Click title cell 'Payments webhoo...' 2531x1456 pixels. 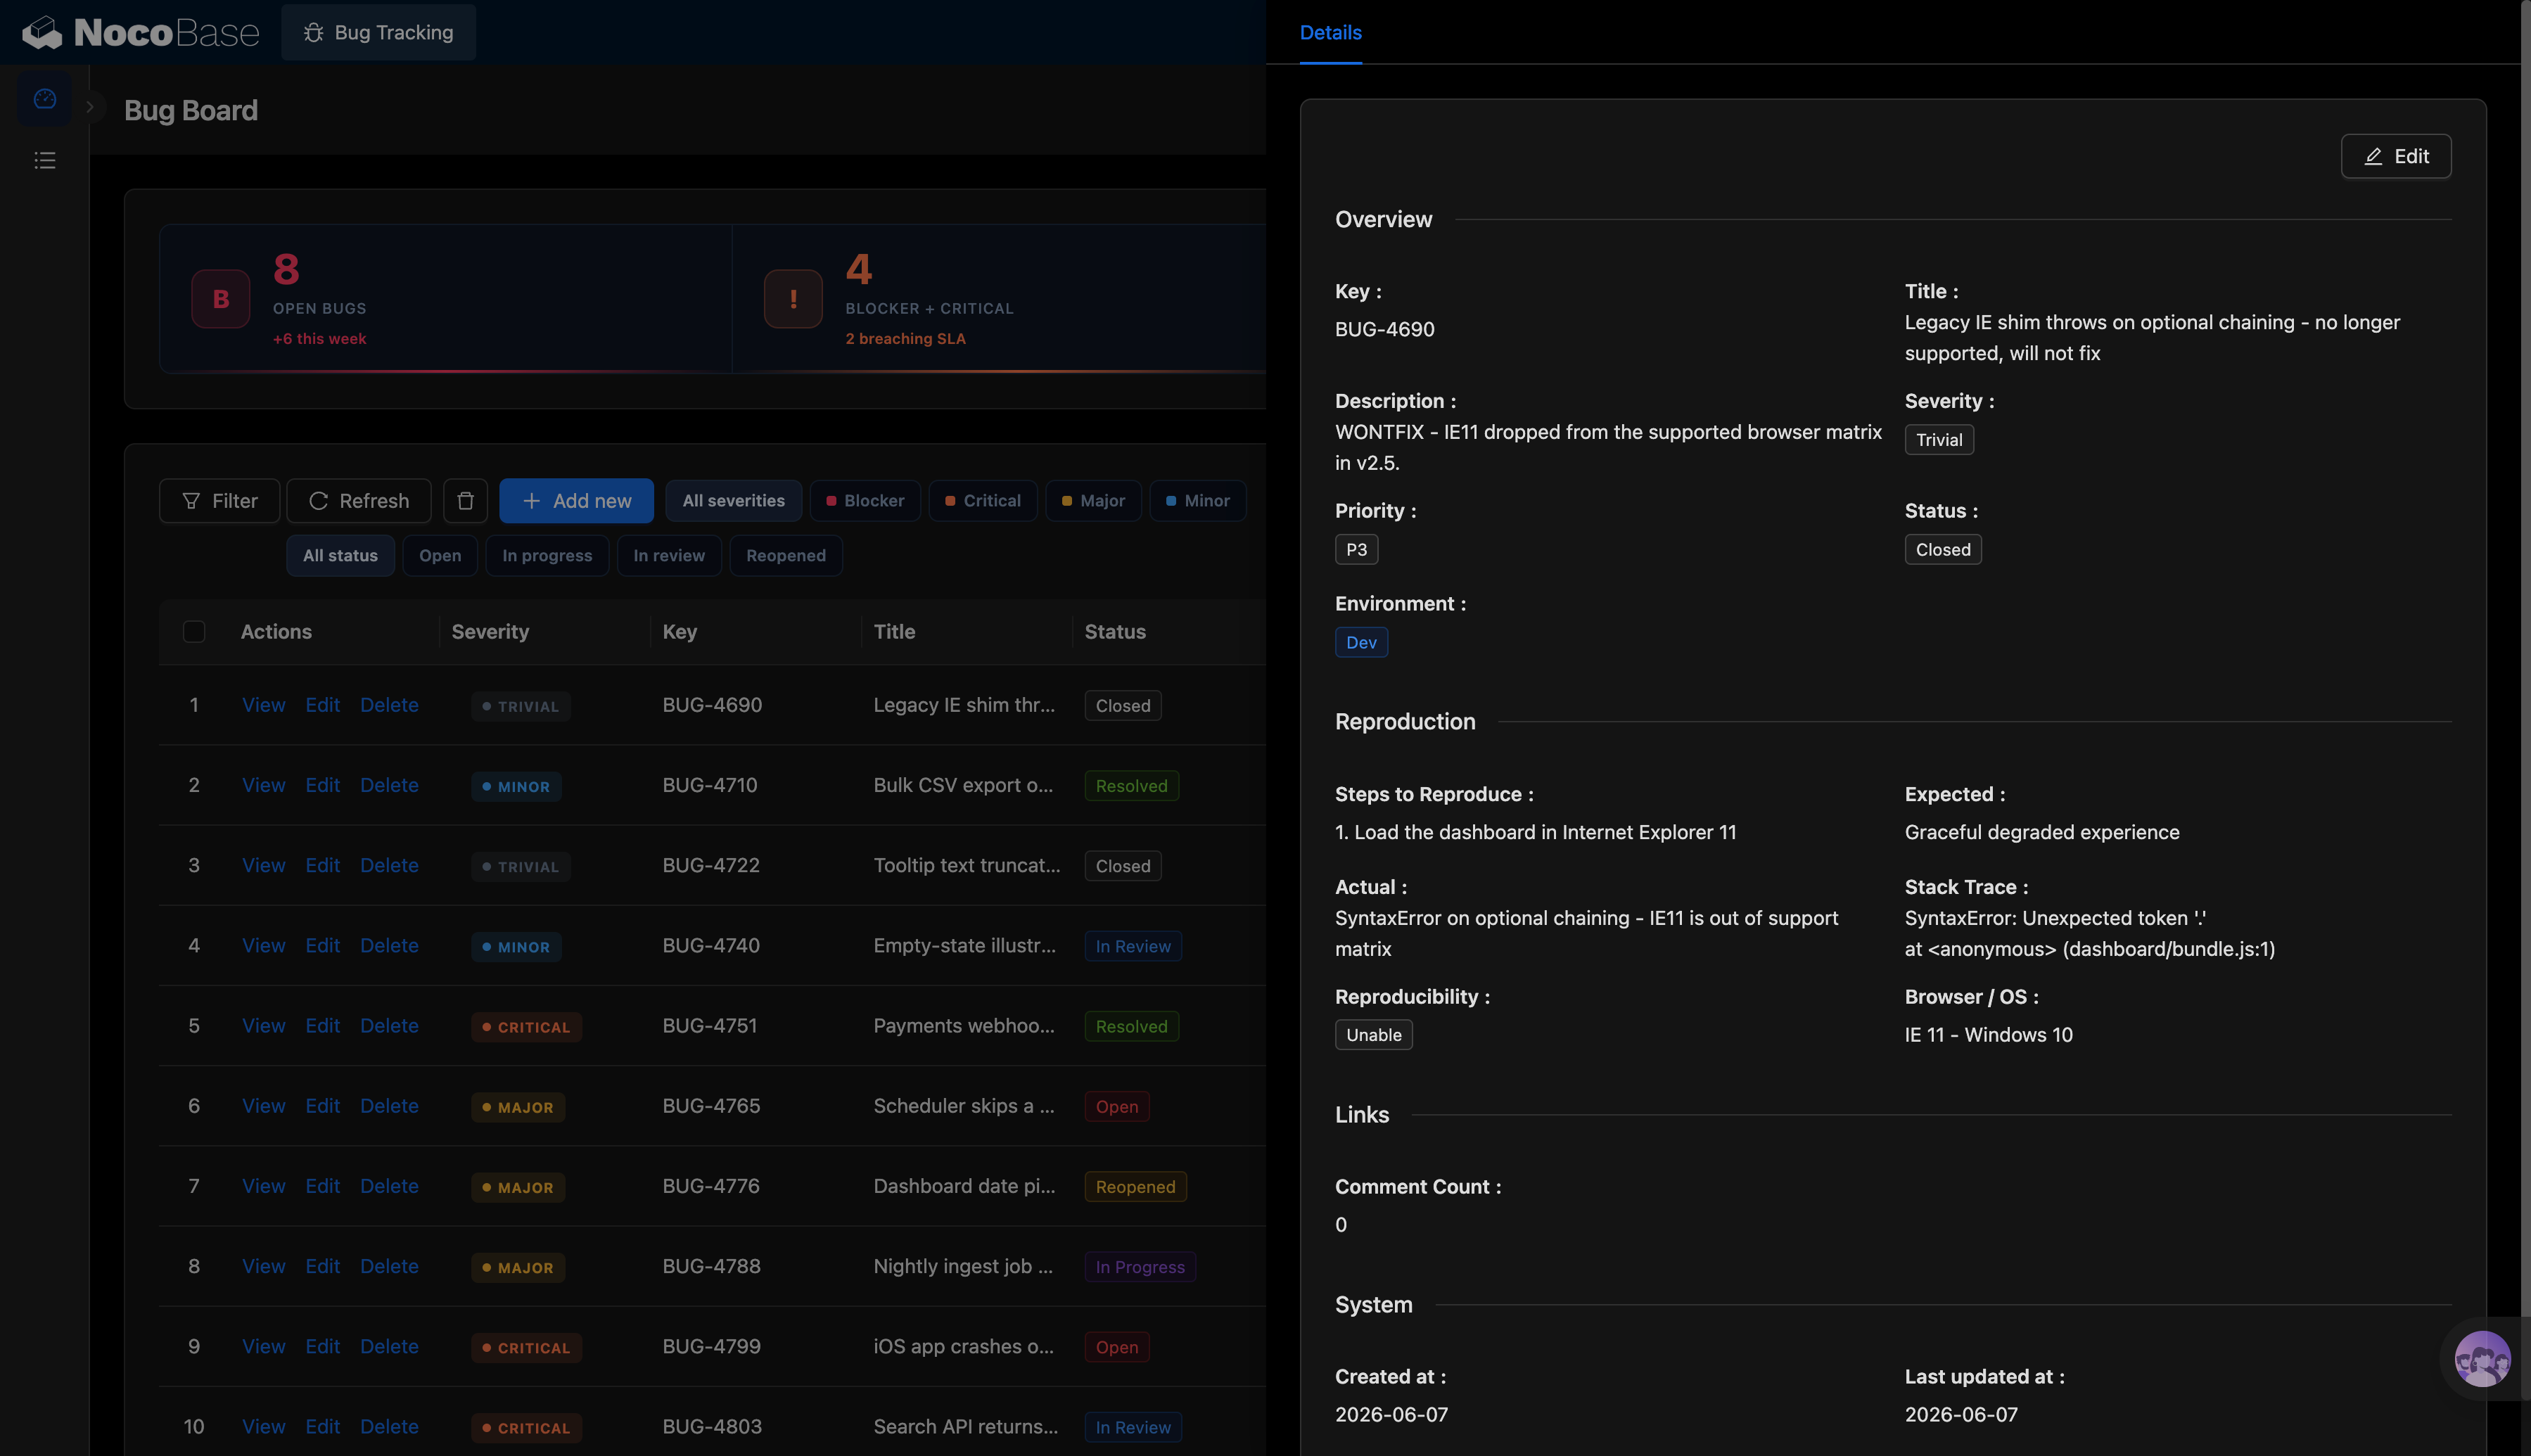[964, 1026]
